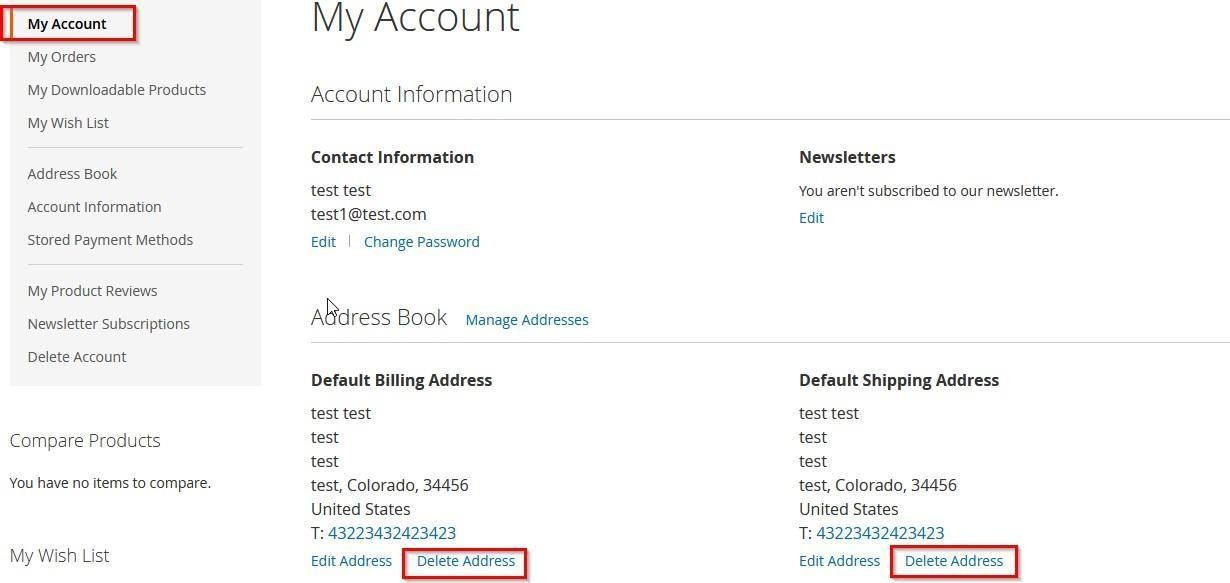Open Account Information sidebar link
The width and height of the screenshot is (1230, 583).
(x=94, y=207)
